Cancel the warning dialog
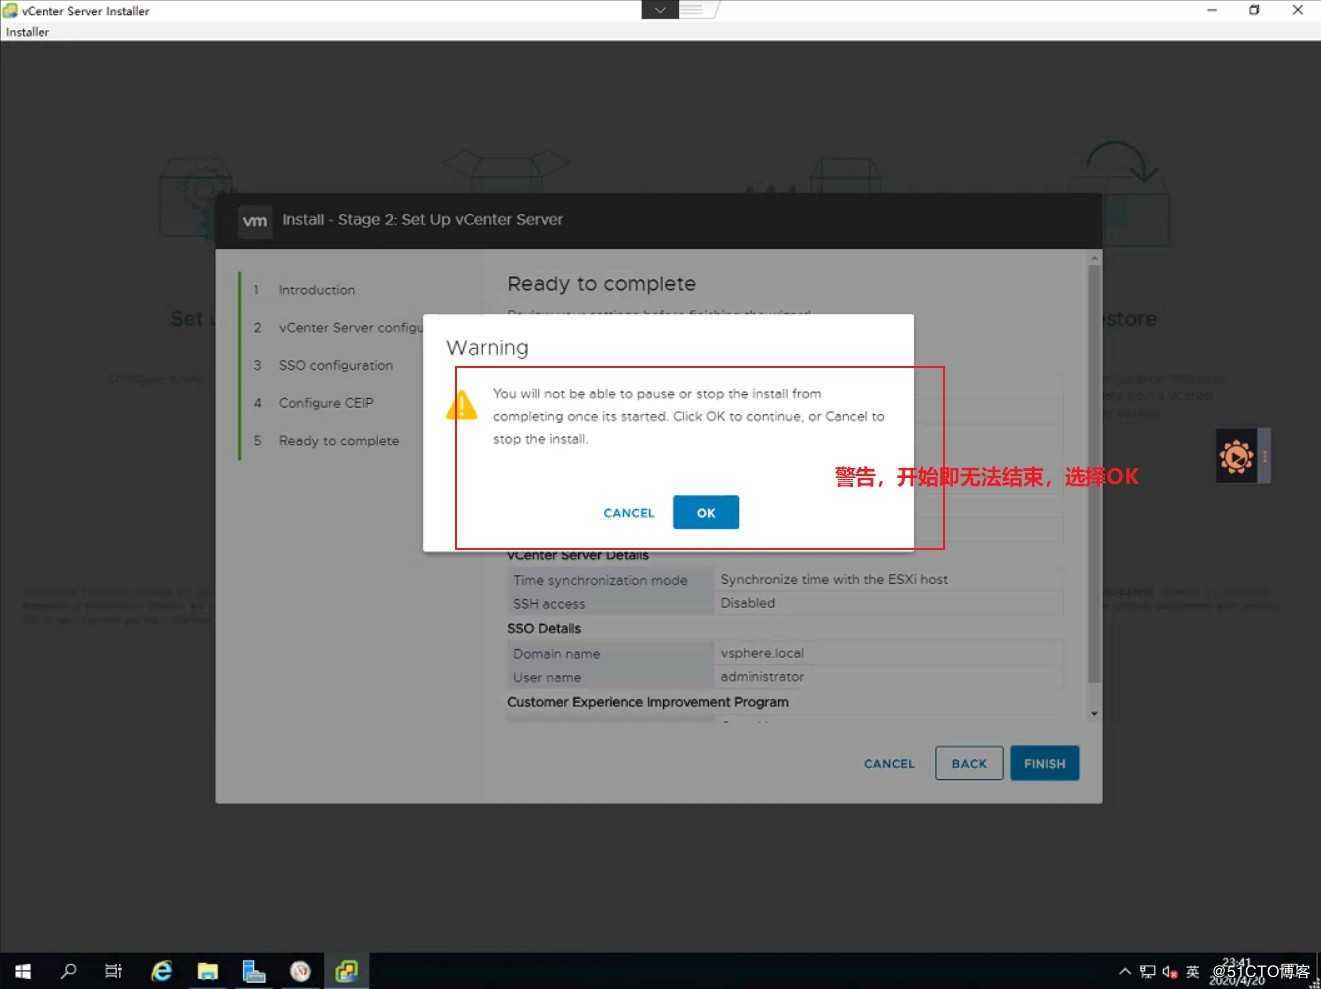The width and height of the screenshot is (1321, 989). (629, 513)
